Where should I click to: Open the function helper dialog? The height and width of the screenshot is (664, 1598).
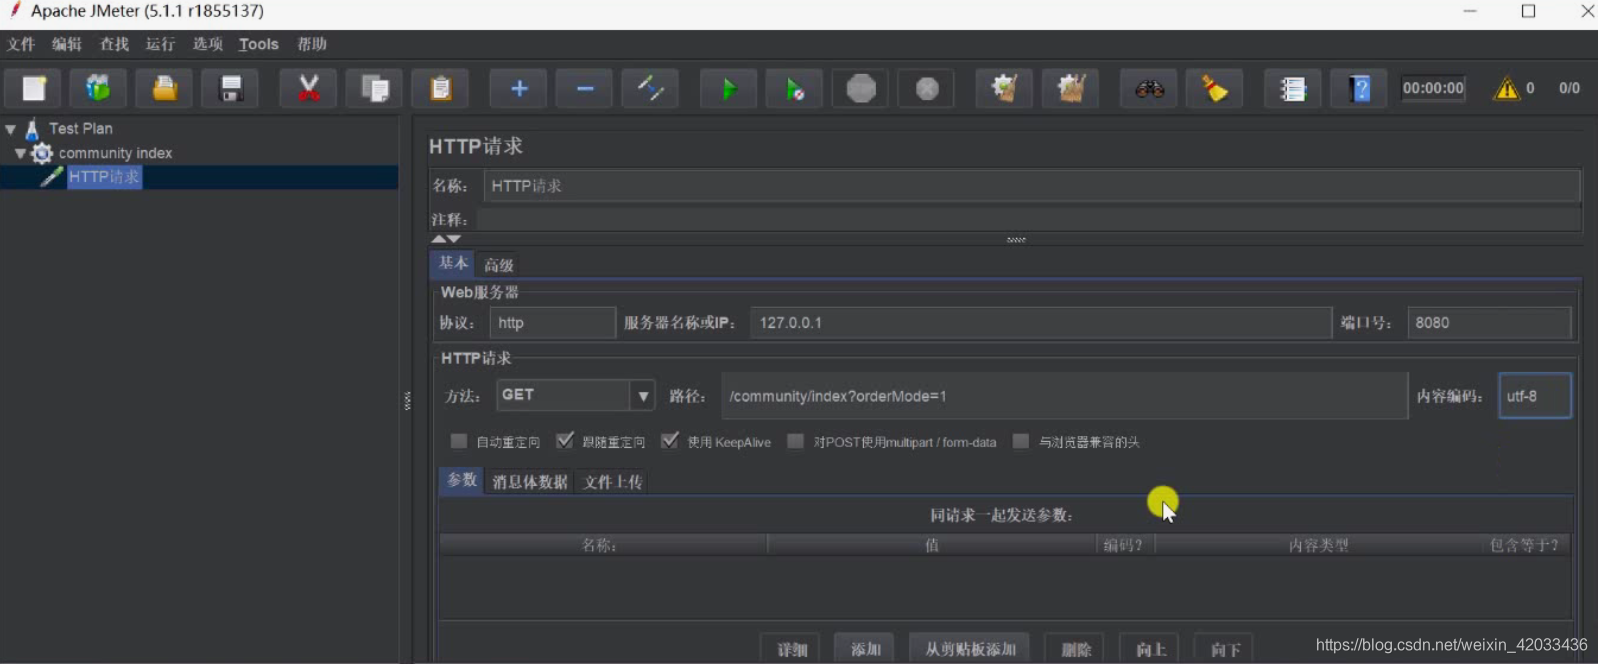point(1292,89)
